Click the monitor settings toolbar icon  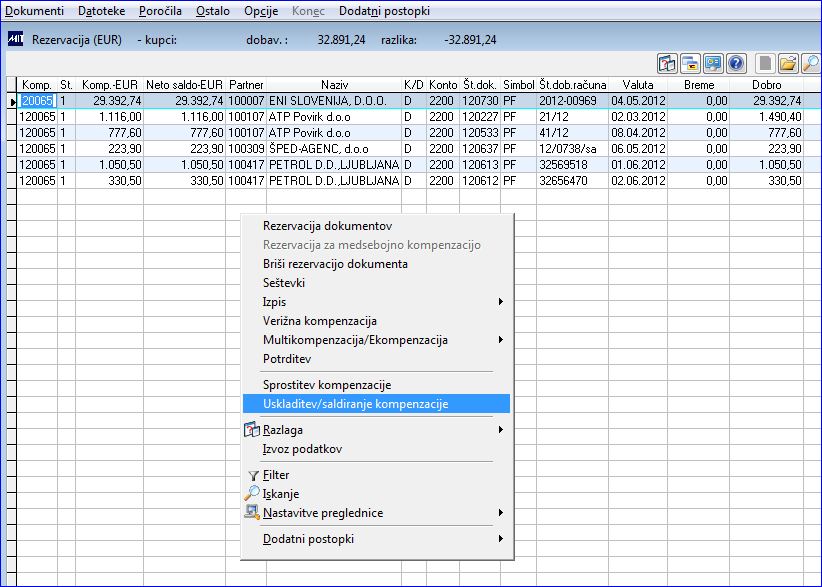click(x=713, y=64)
